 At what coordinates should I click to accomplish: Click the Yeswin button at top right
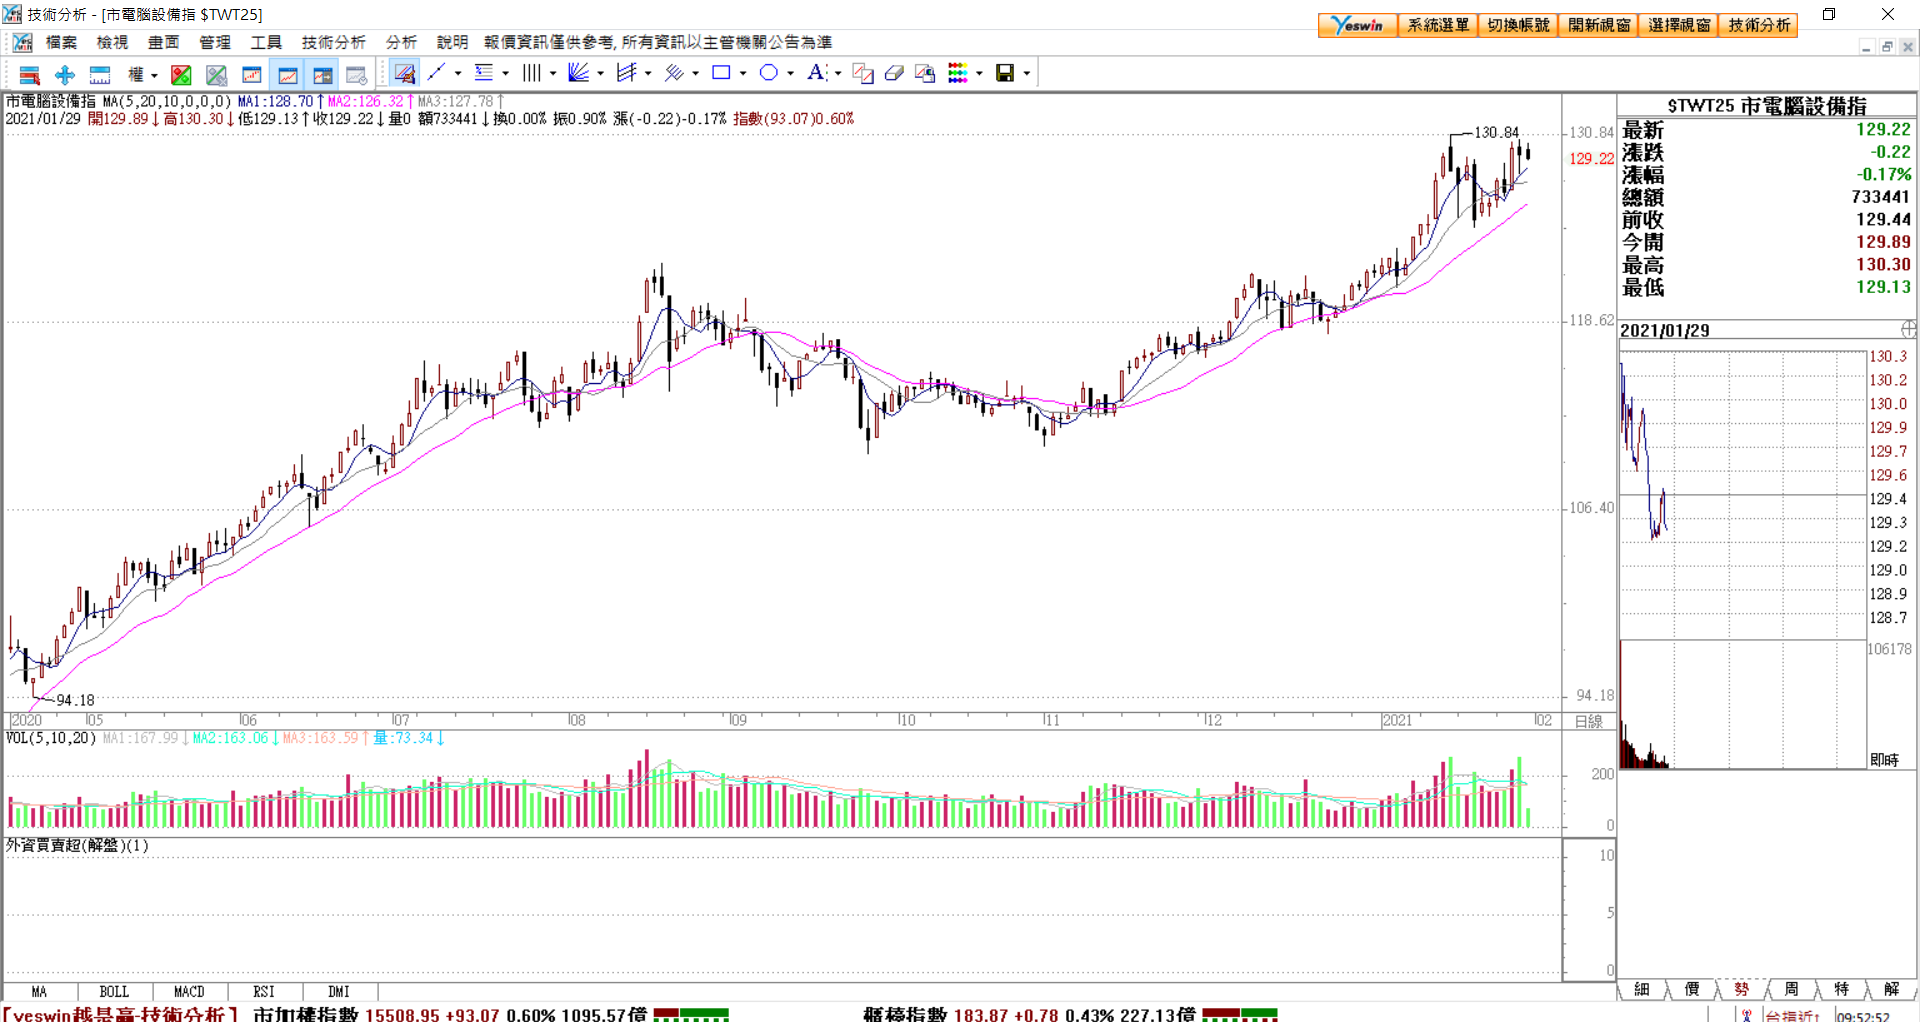[1358, 25]
